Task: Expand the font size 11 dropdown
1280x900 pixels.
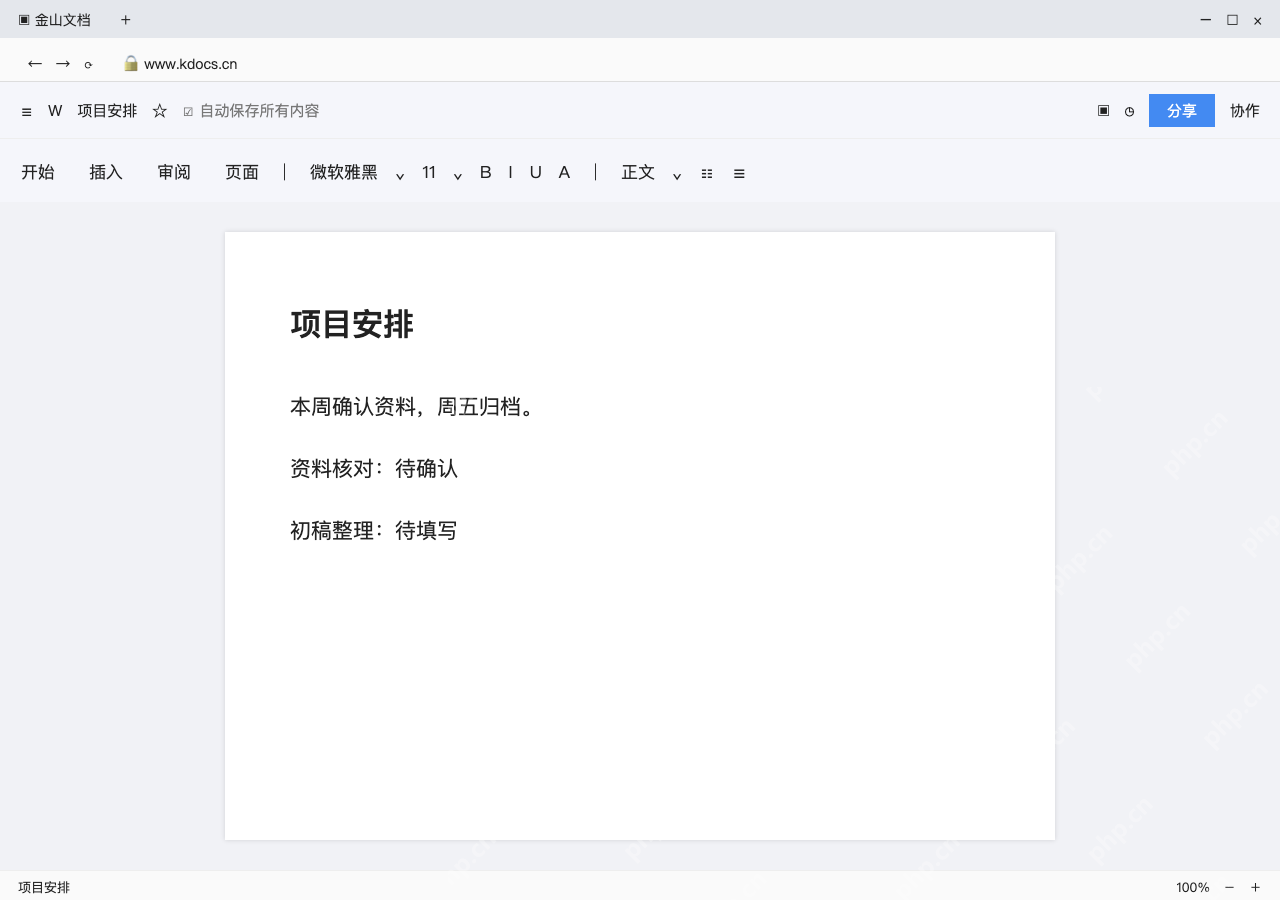Action: click(442, 172)
